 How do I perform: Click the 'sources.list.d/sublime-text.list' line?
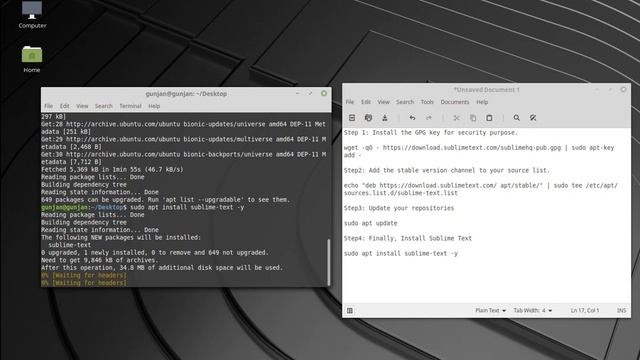[401, 193]
